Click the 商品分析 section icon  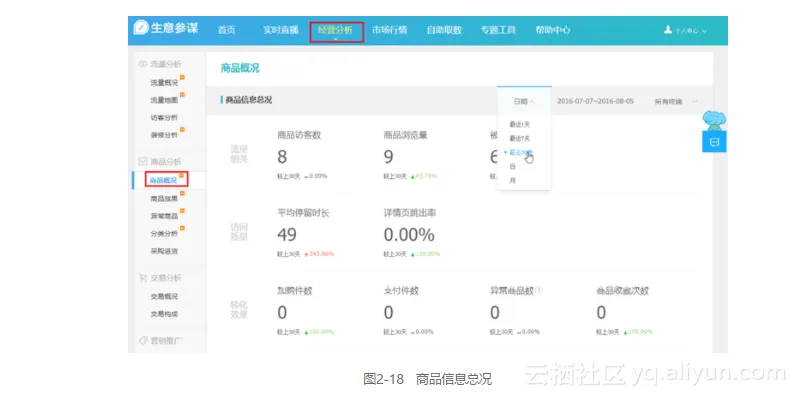143,161
